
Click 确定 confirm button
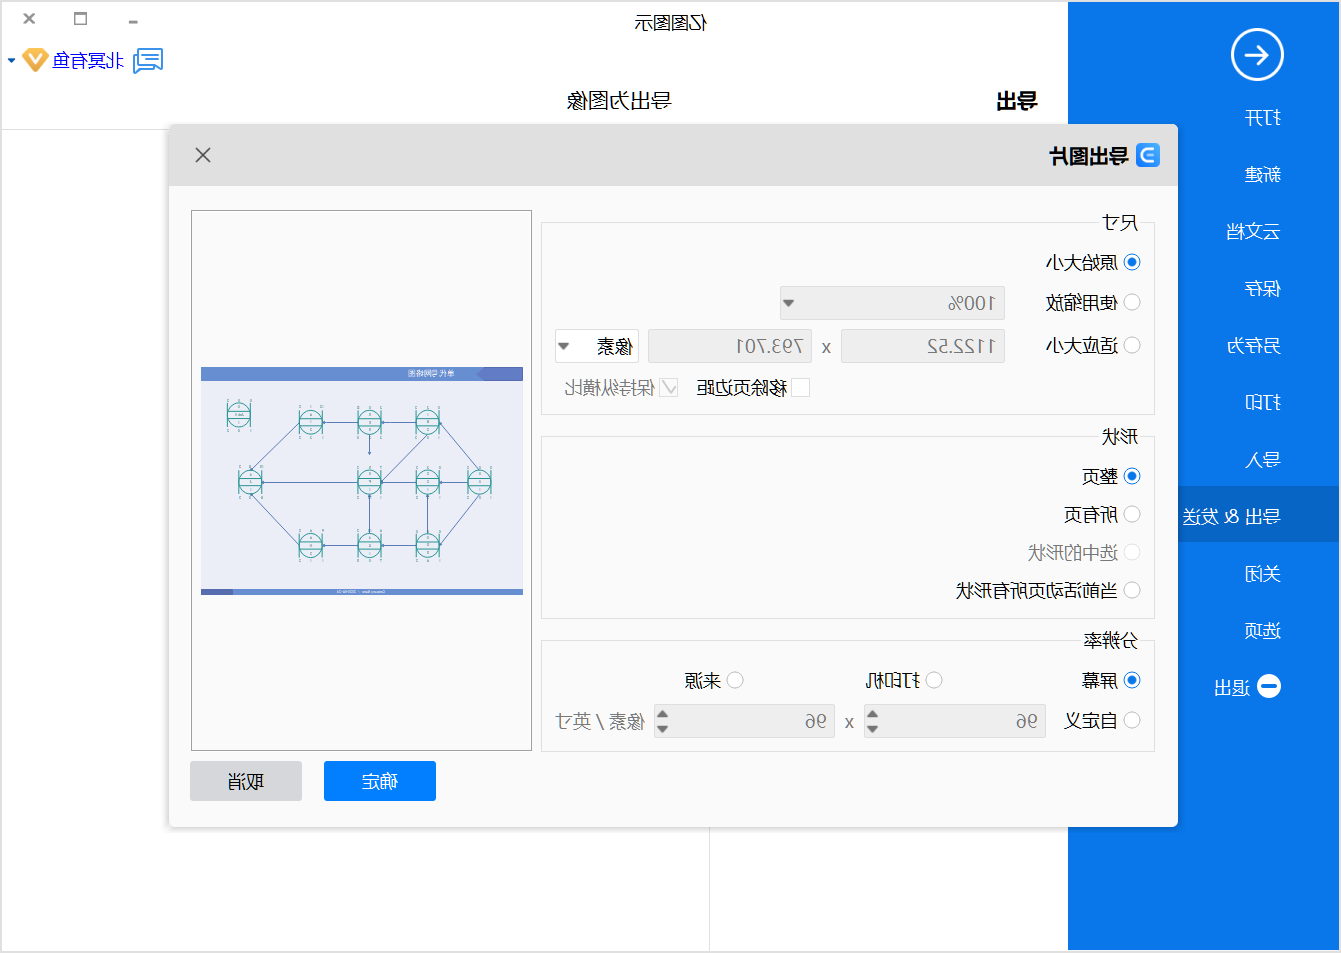coord(380,781)
